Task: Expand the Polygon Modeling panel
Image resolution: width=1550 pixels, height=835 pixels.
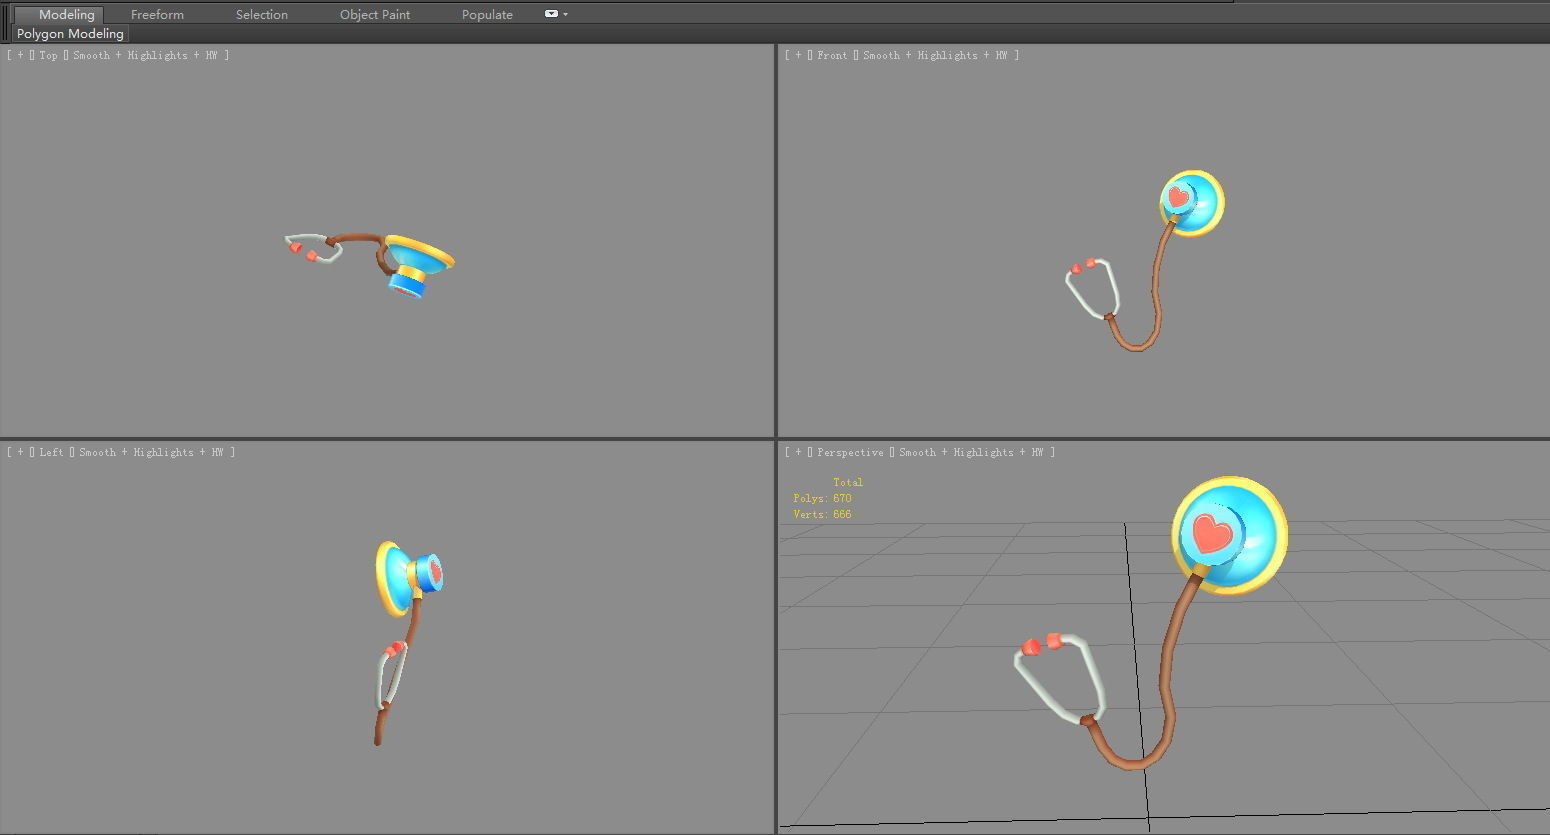Action: click(x=69, y=33)
